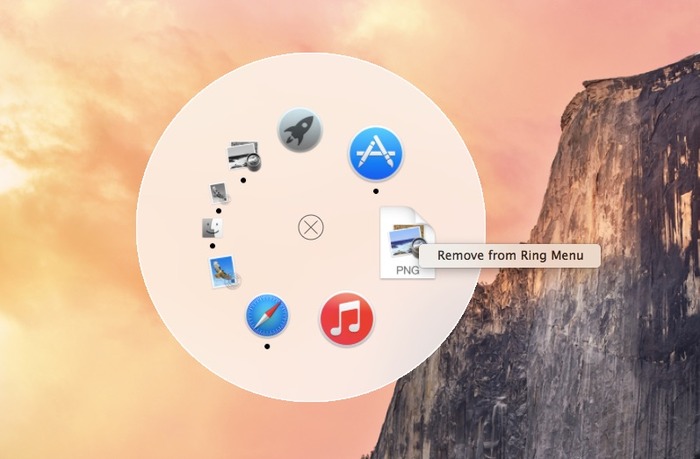Open the photos with loupe icon
The image size is (700, 459).
tap(244, 156)
